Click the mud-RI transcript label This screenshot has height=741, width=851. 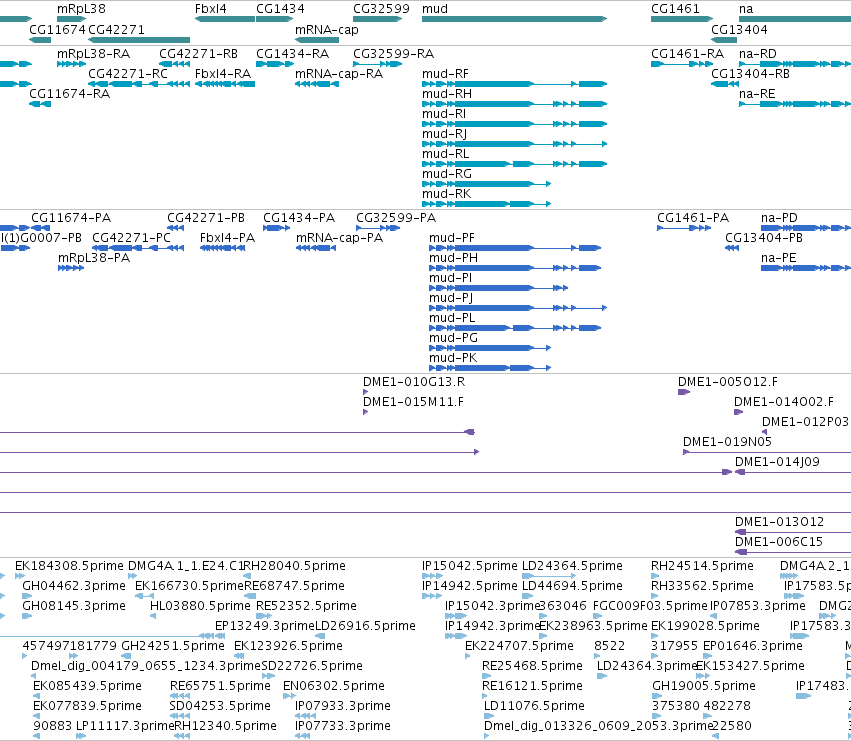click(x=444, y=114)
